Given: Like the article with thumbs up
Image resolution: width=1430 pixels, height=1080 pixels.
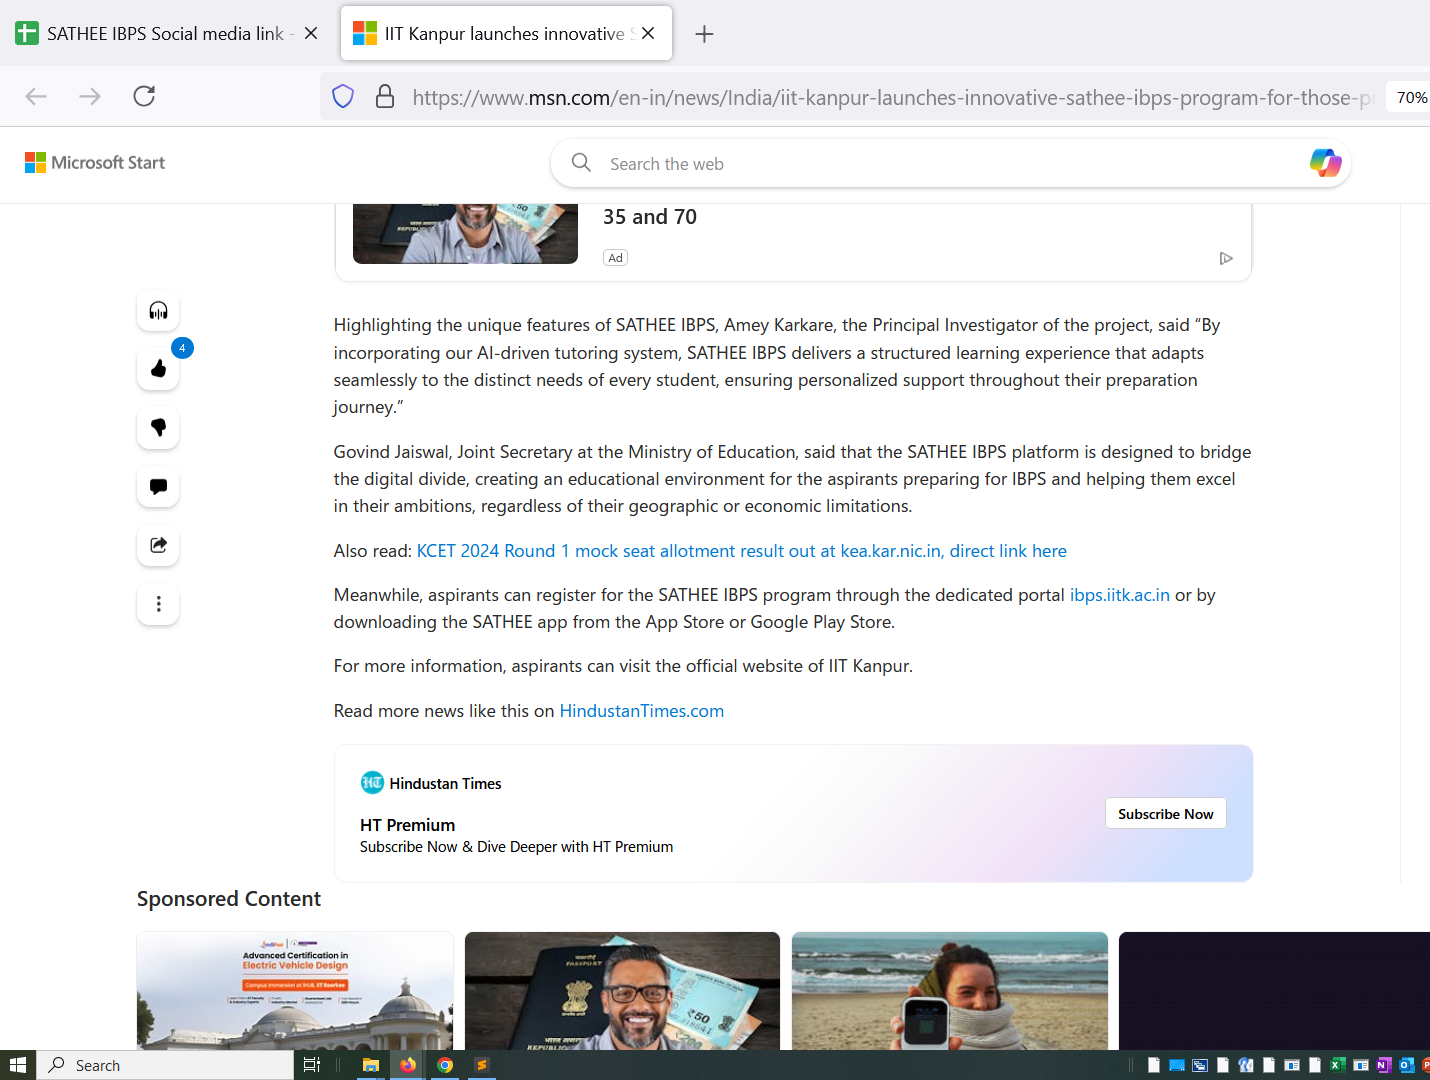Looking at the screenshot, I should pyautogui.click(x=158, y=369).
